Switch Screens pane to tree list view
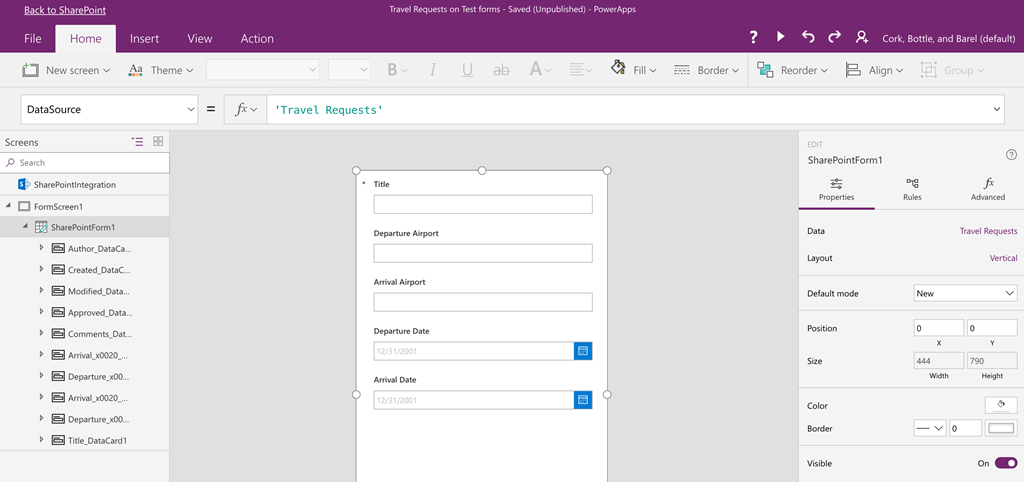This screenshot has height=482, width=1024. point(137,141)
